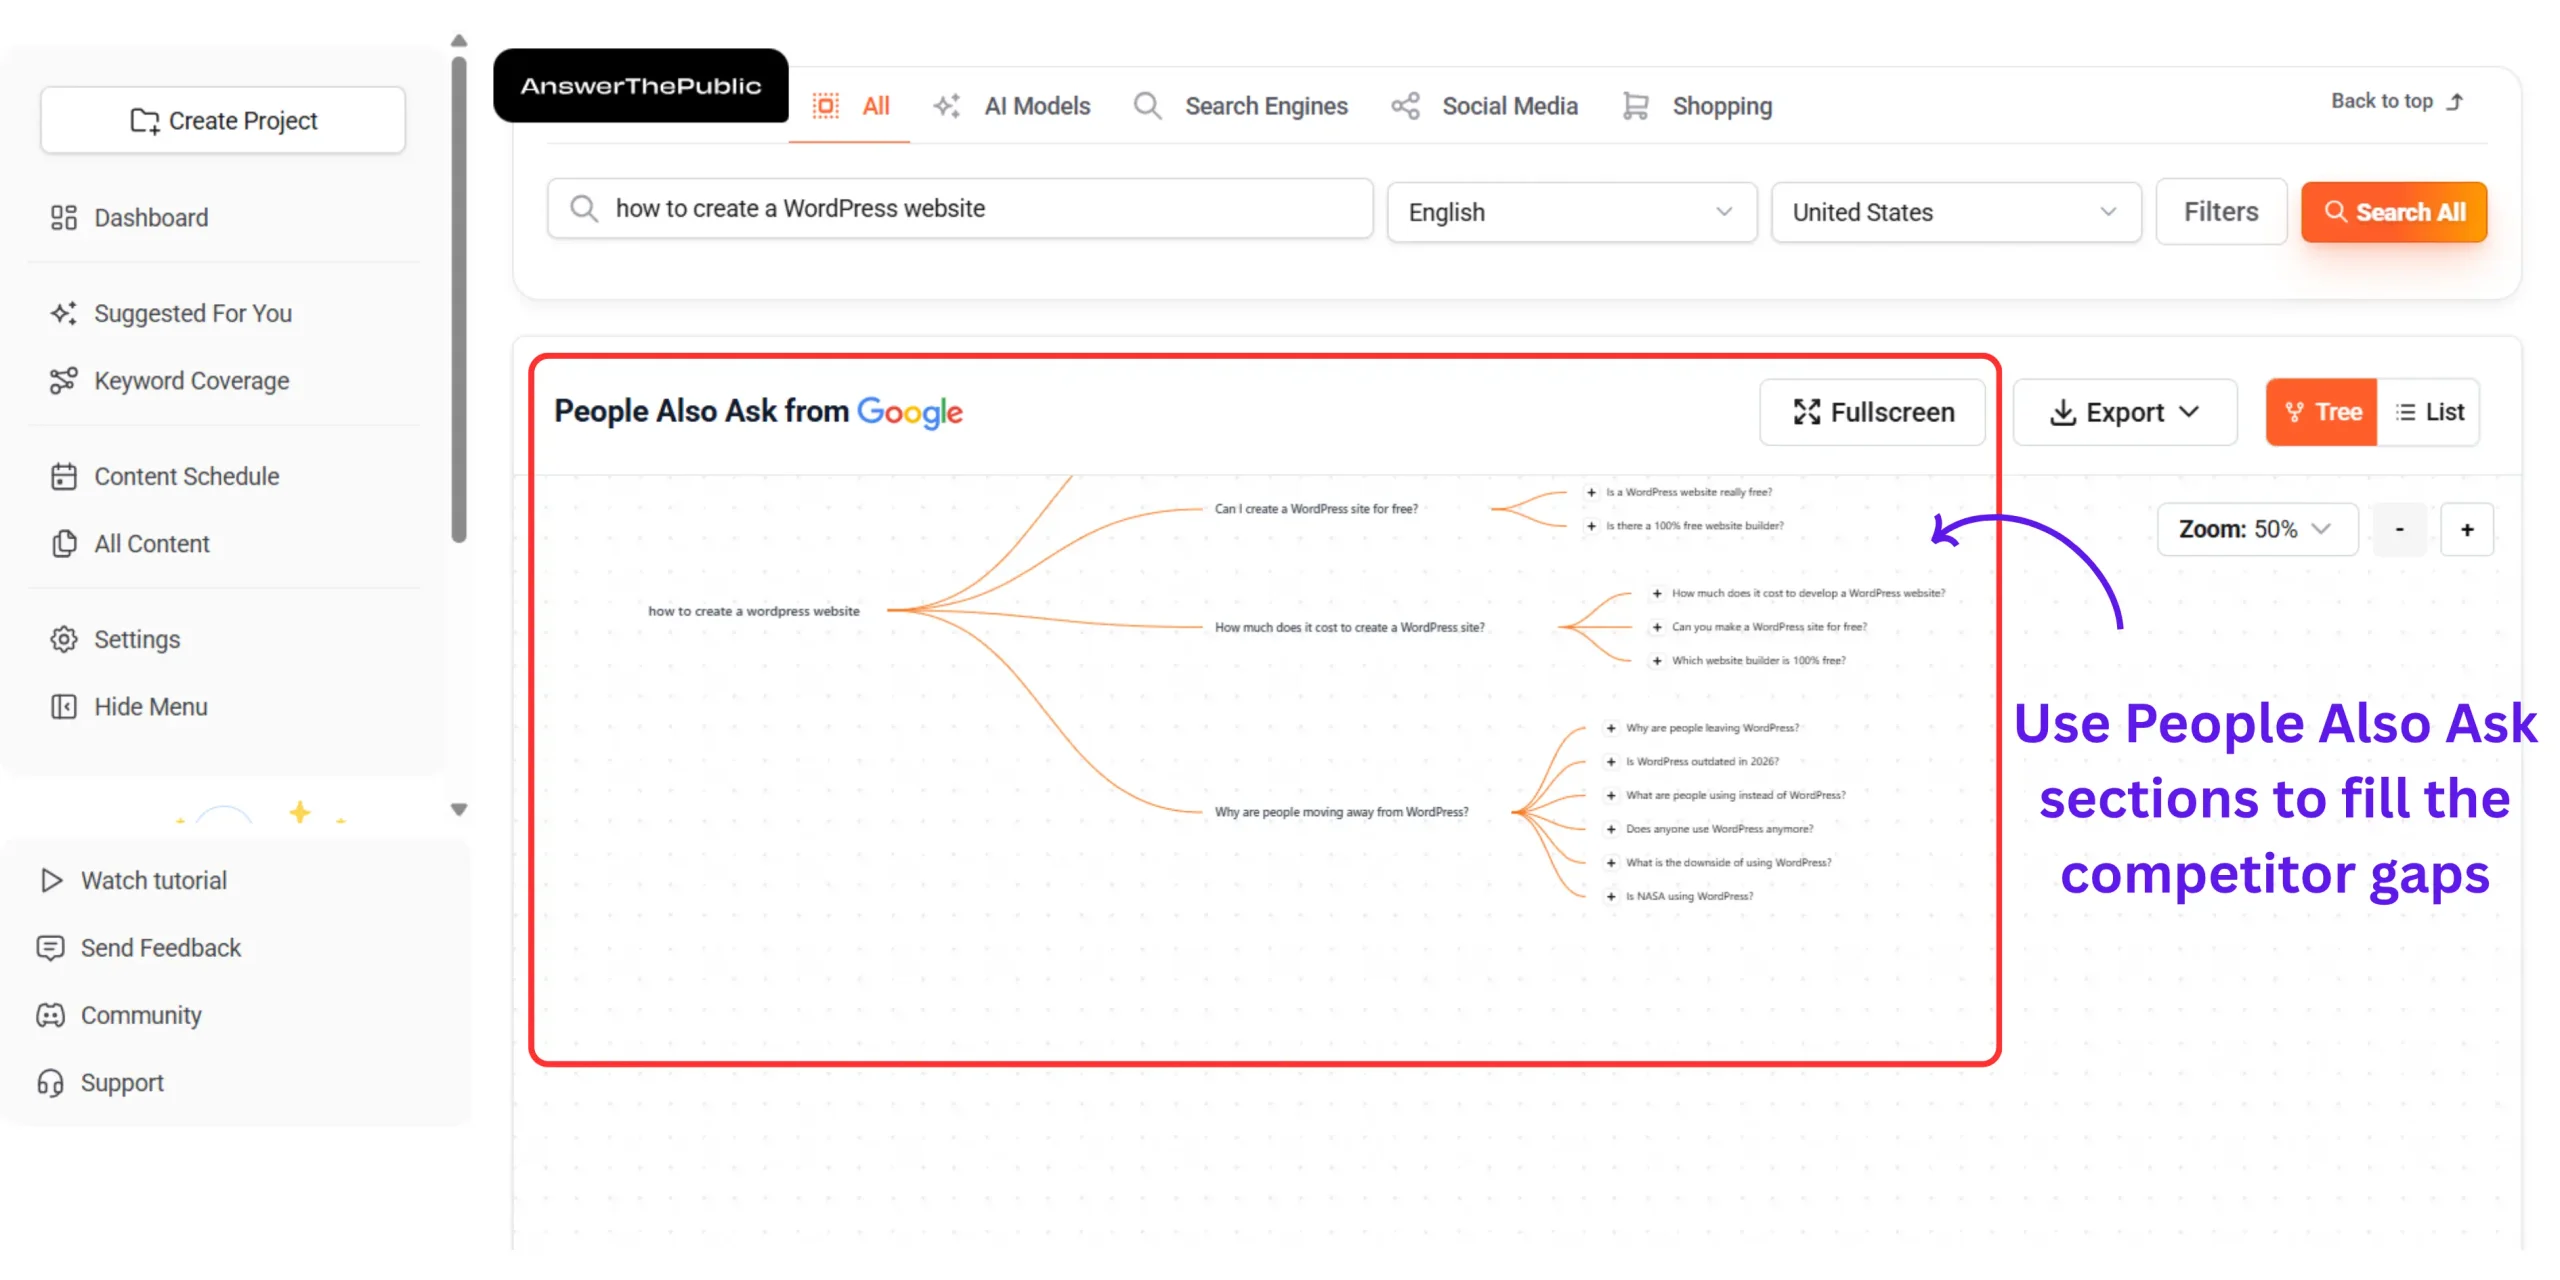Open the Dashboard icon in sidebar
This screenshot has height=1280, width=2560.
64,217
